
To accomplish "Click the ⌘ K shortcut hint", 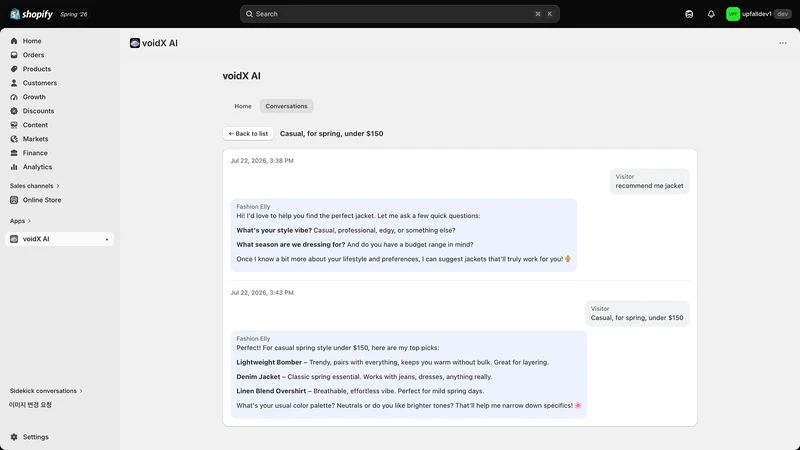I will click(543, 14).
